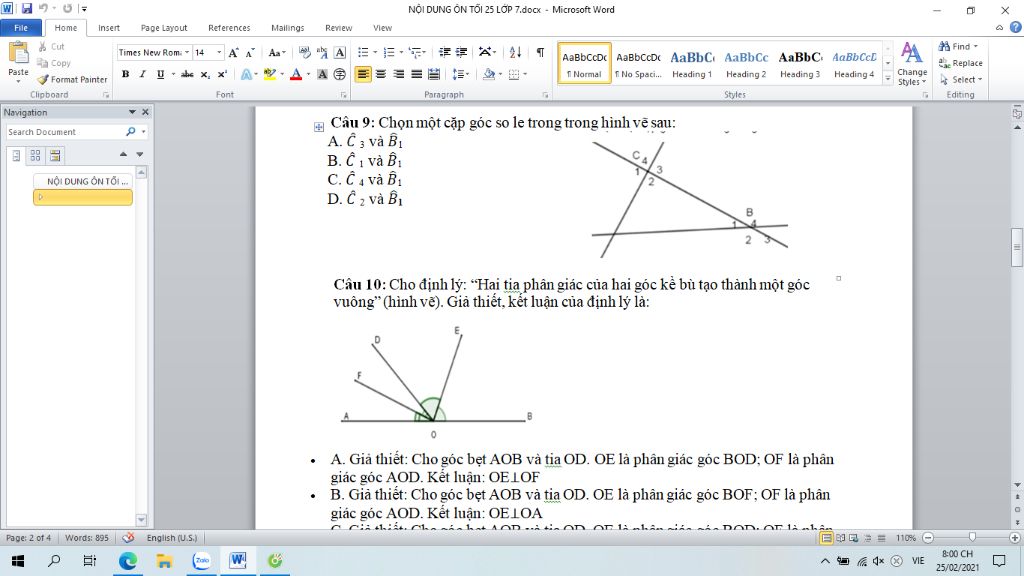Screen dimensions: 1024x576
Task: Apply the yellow Text Highlight Color
Action: point(270,74)
